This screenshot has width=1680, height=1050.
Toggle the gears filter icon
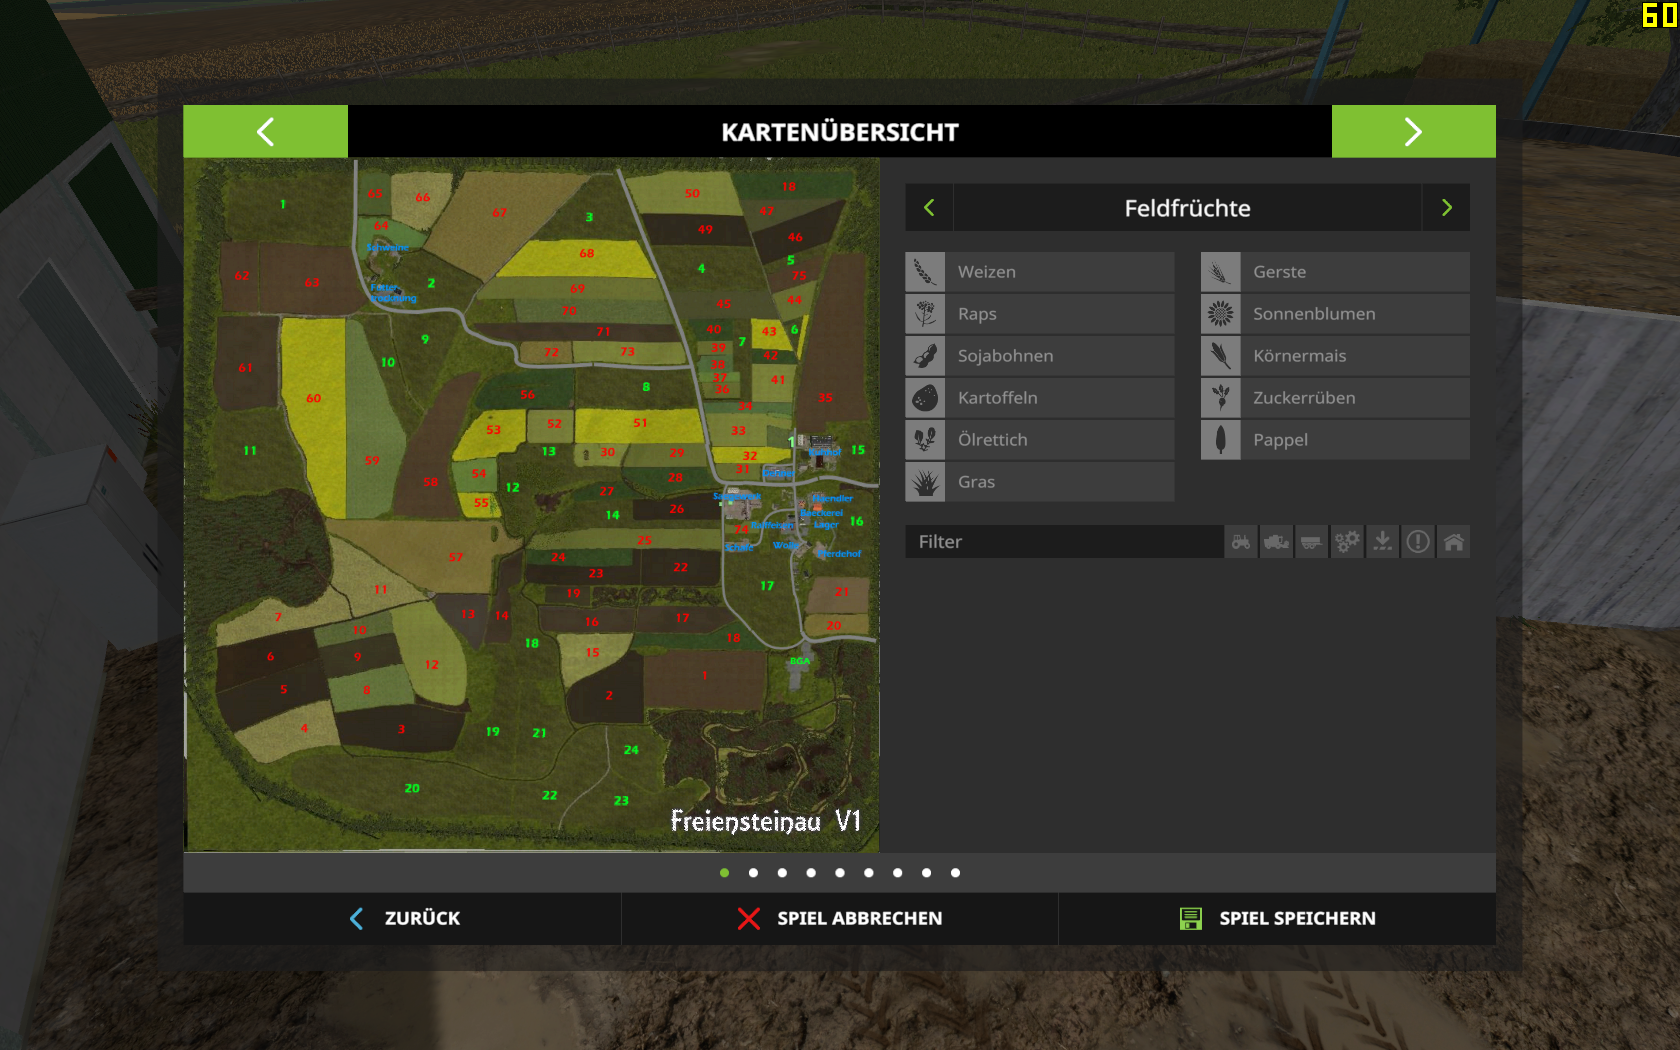tap(1347, 542)
